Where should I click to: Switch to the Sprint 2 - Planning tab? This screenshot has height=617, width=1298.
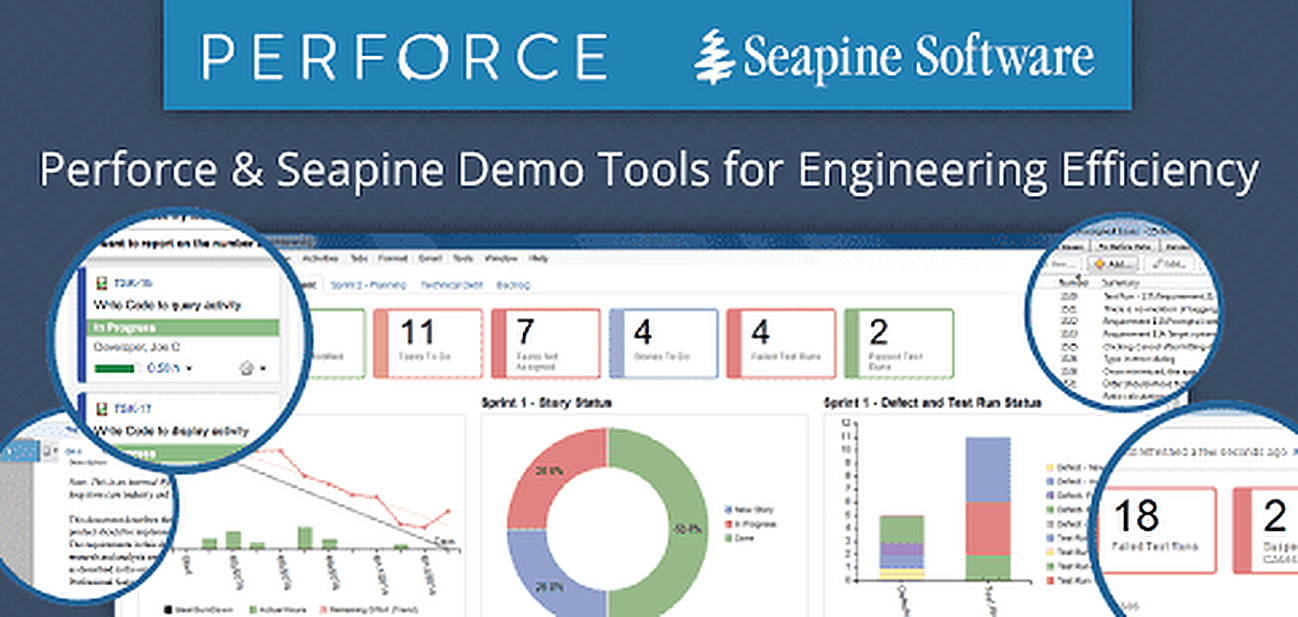(369, 285)
